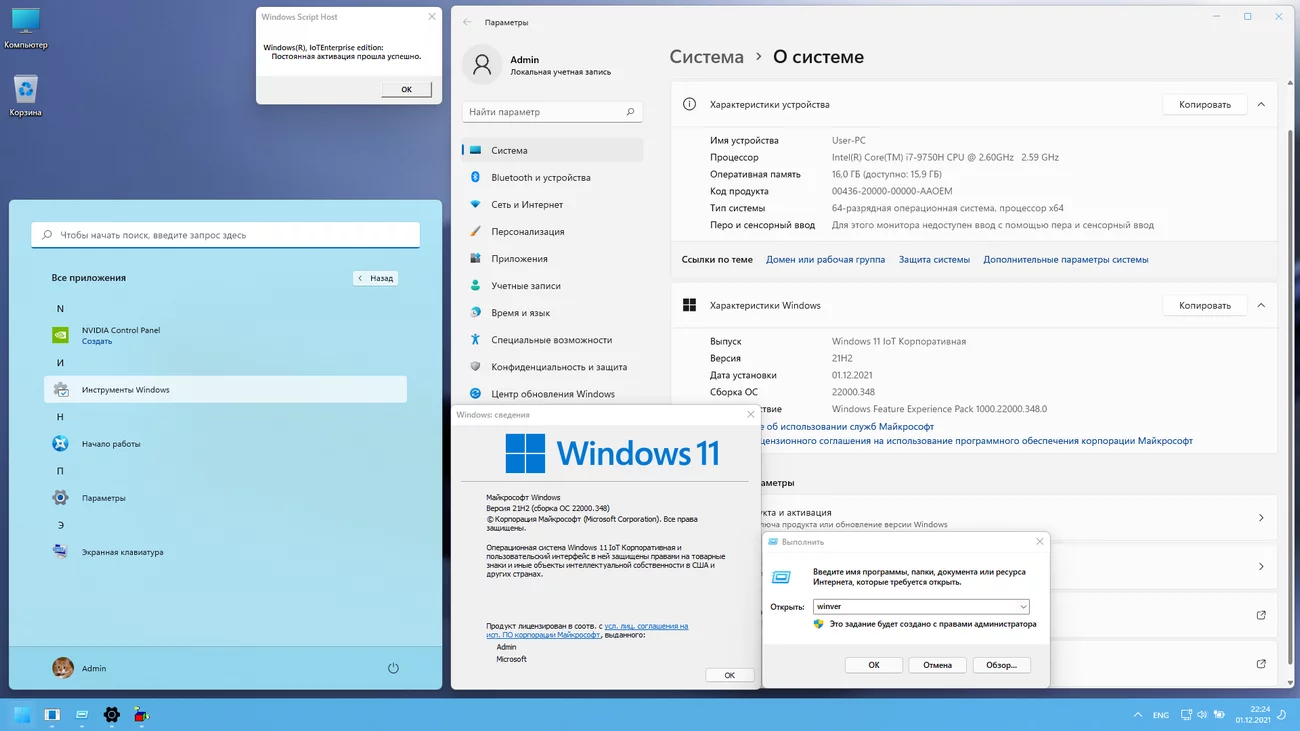The height and width of the screenshot is (731, 1300).
Task: Click Отмена in the Выполнить dialog
Action: click(937, 665)
